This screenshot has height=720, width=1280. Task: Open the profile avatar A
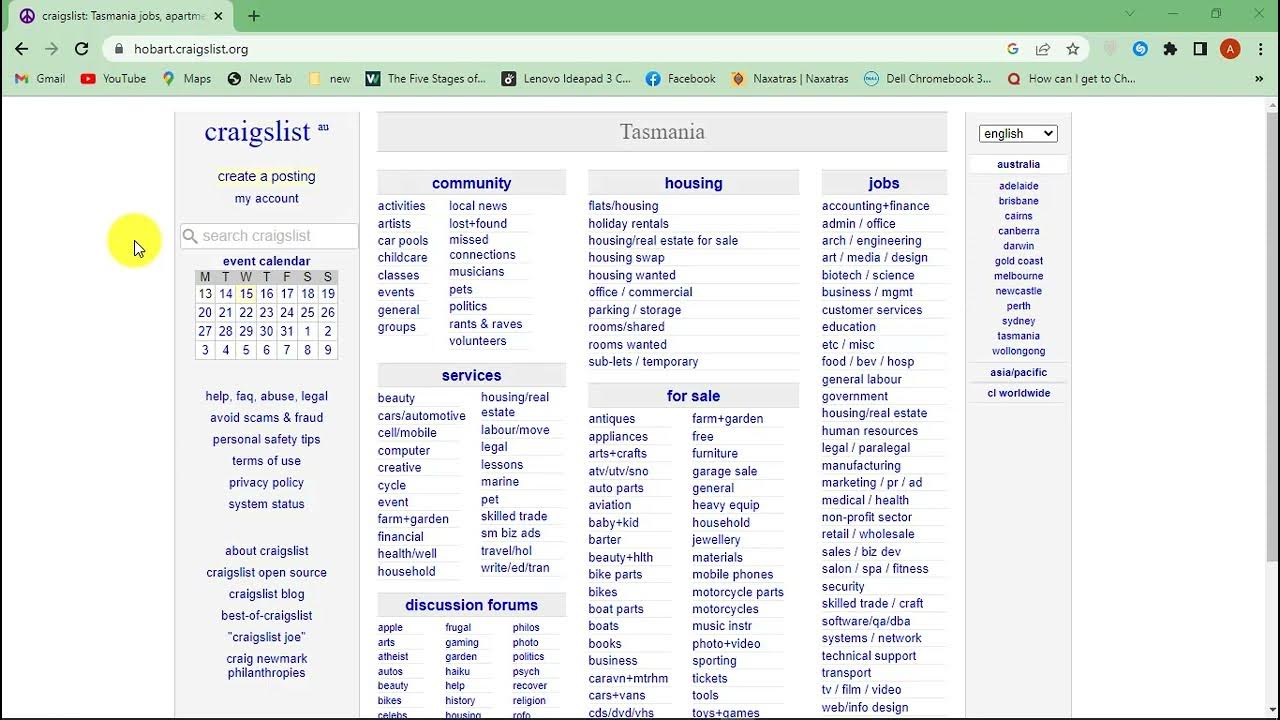coord(1230,49)
